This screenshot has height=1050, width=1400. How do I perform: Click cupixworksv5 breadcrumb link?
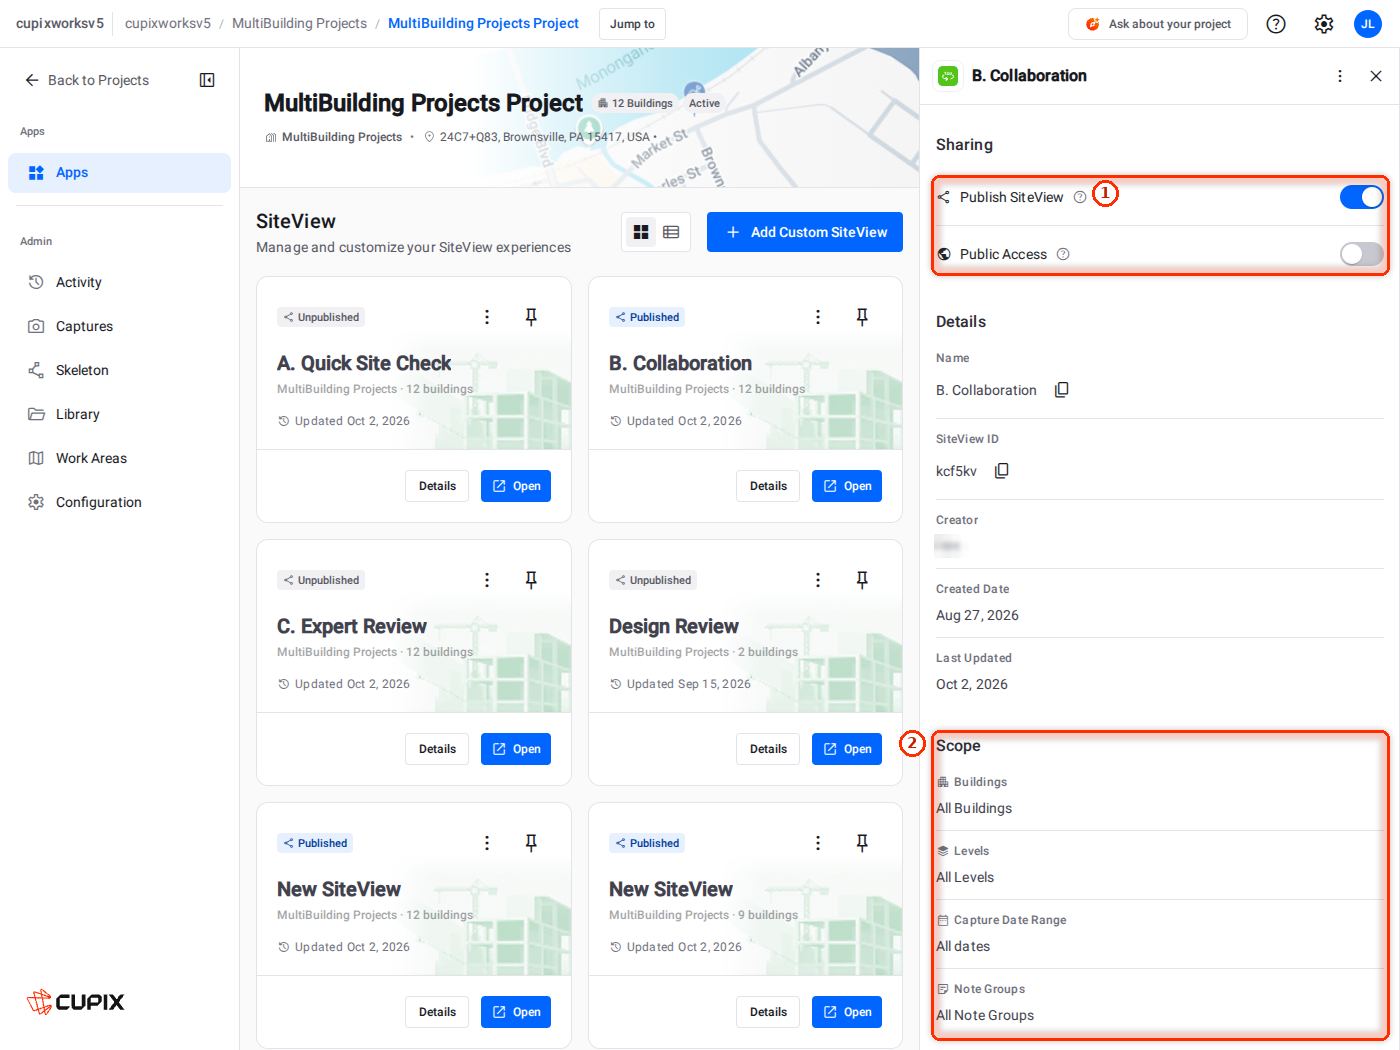168,23
